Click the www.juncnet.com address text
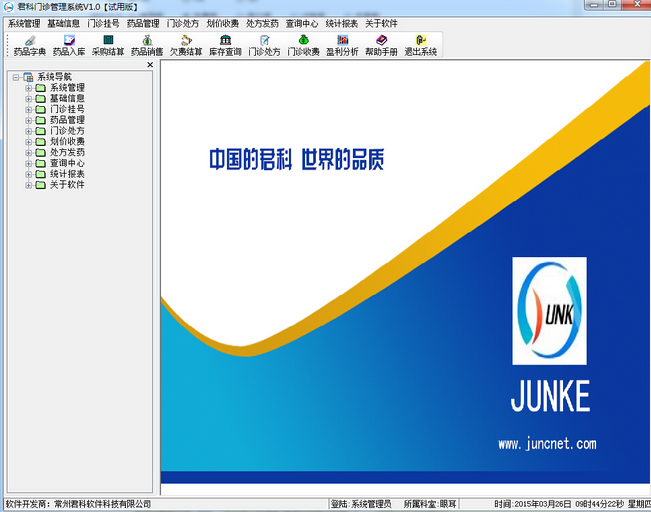 tap(547, 444)
